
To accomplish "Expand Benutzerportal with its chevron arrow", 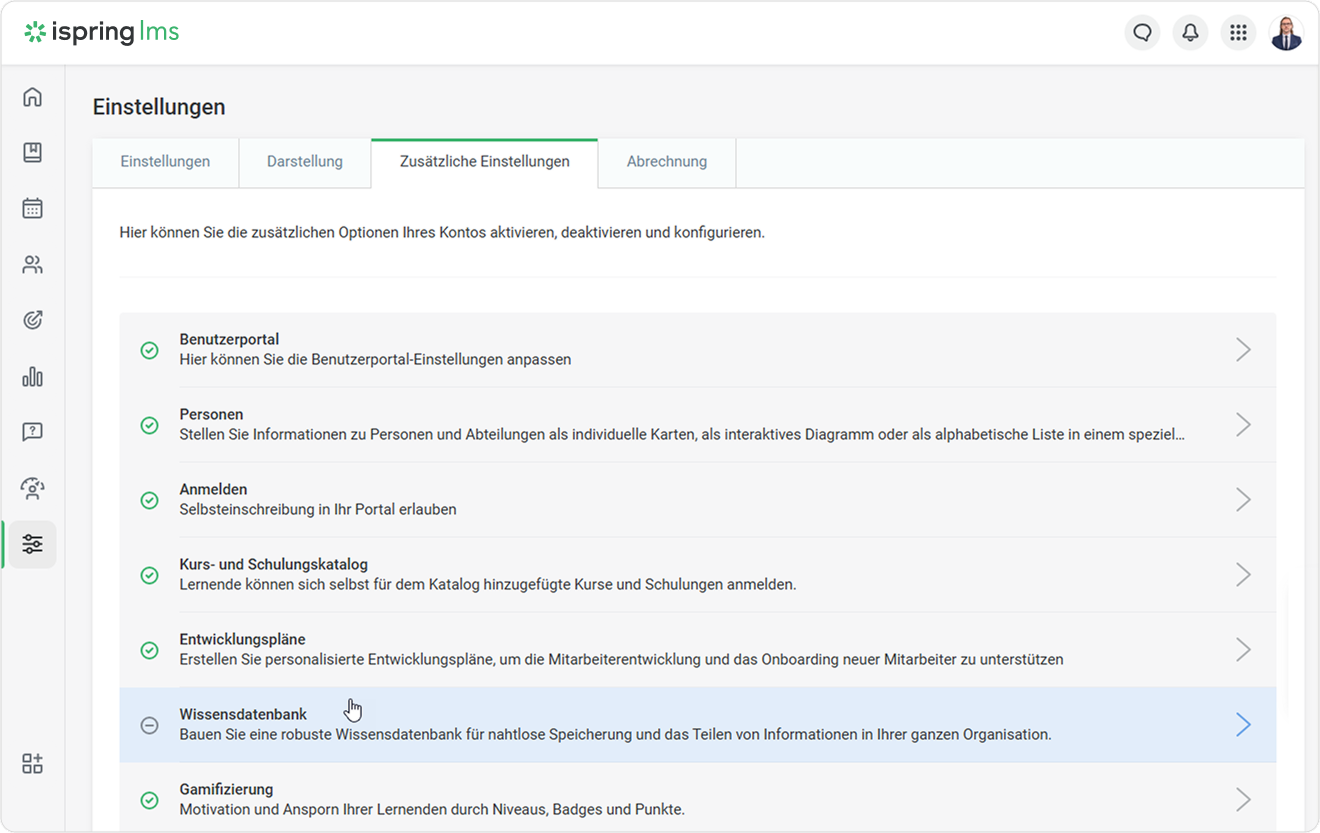I will [x=1243, y=349].
